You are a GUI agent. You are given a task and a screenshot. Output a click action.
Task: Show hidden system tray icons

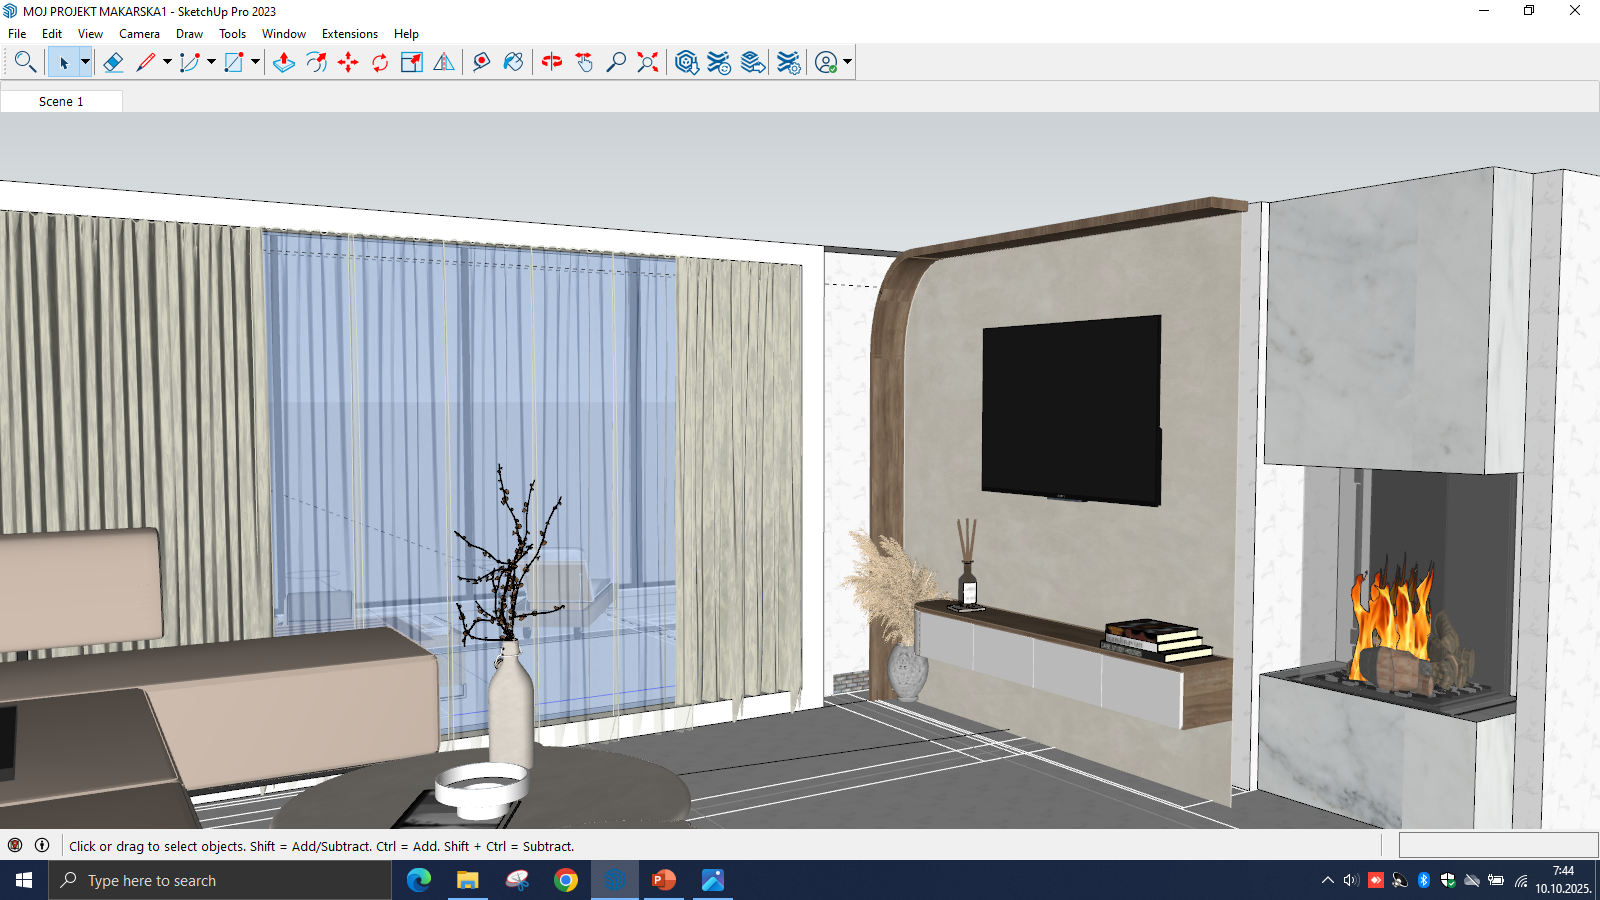[x=1327, y=880]
